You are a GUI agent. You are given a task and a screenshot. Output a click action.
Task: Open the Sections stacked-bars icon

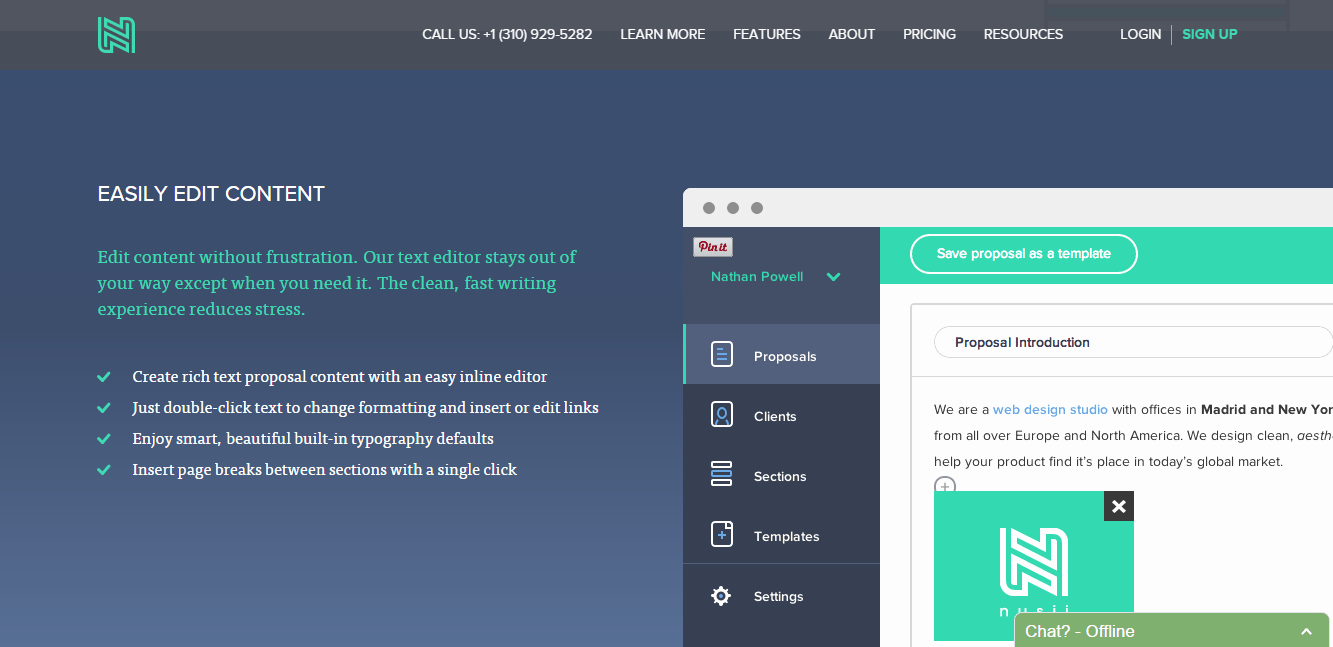[x=722, y=474]
